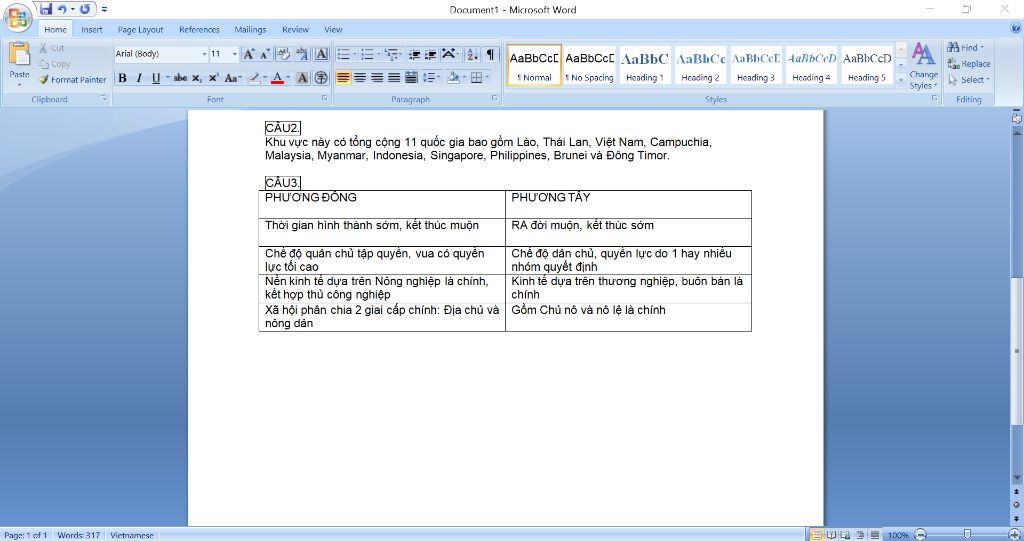Click the Office button
The image size is (1024, 541).
[18, 17]
